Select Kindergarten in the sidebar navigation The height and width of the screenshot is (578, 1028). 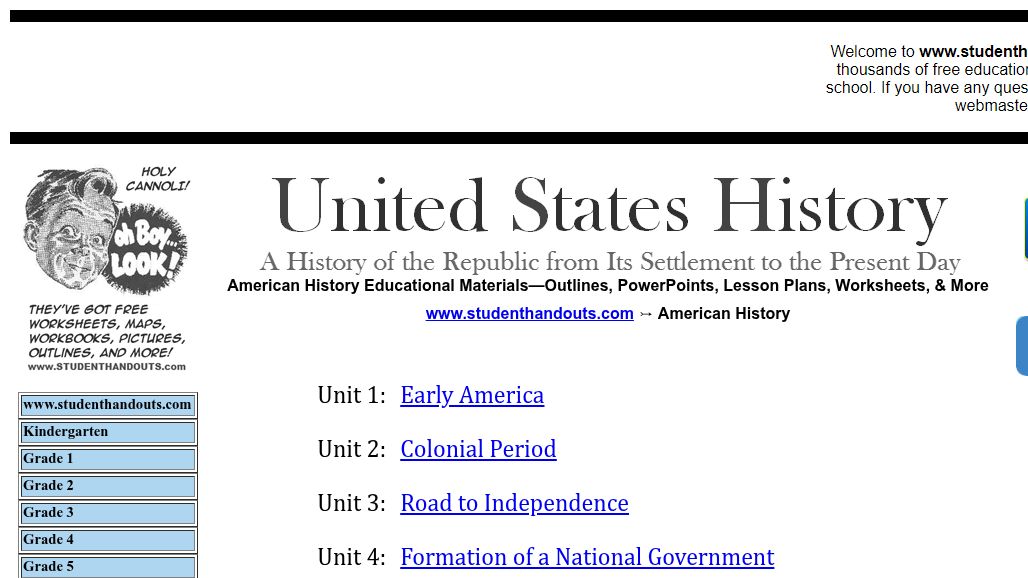(x=107, y=431)
